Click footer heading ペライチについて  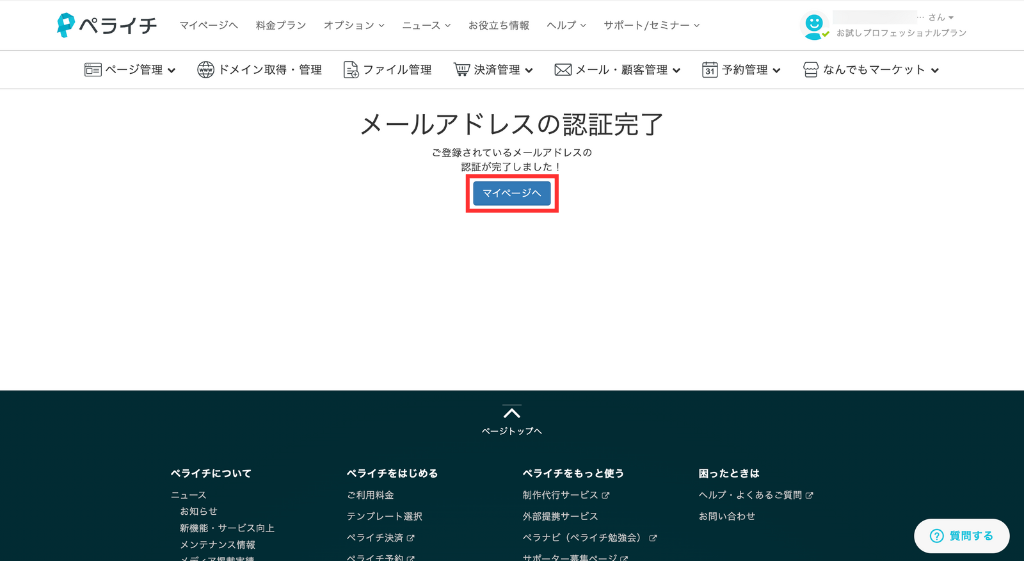[x=211, y=473]
